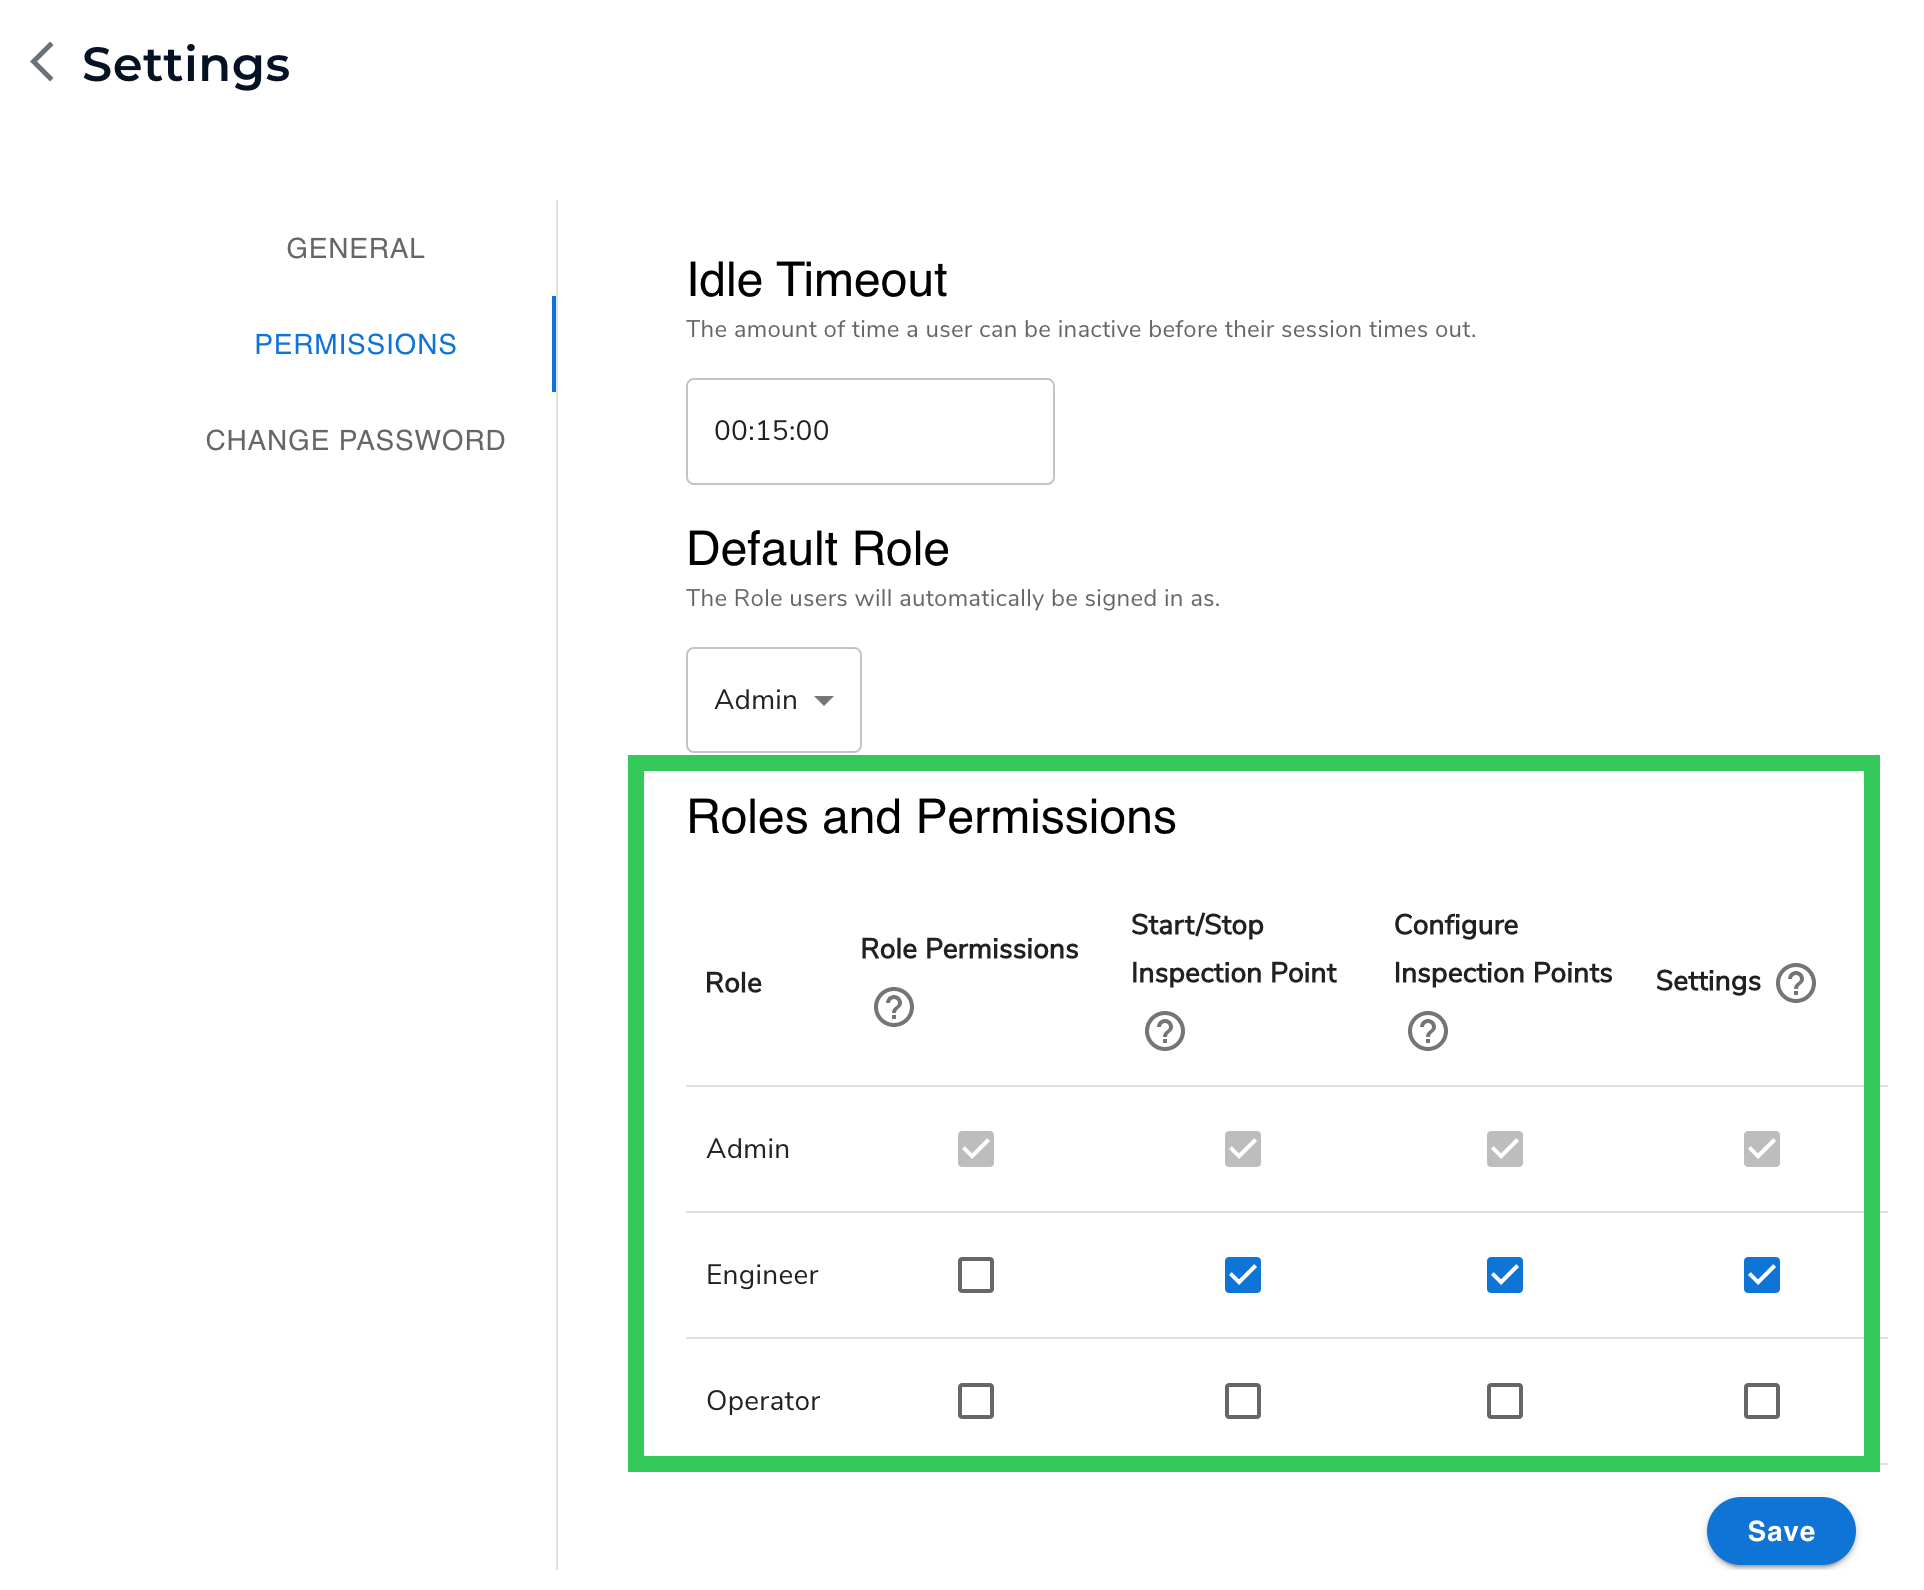Image resolution: width=1924 pixels, height=1590 pixels.
Task: Disable Settings permission for Engineer
Action: 1761,1274
